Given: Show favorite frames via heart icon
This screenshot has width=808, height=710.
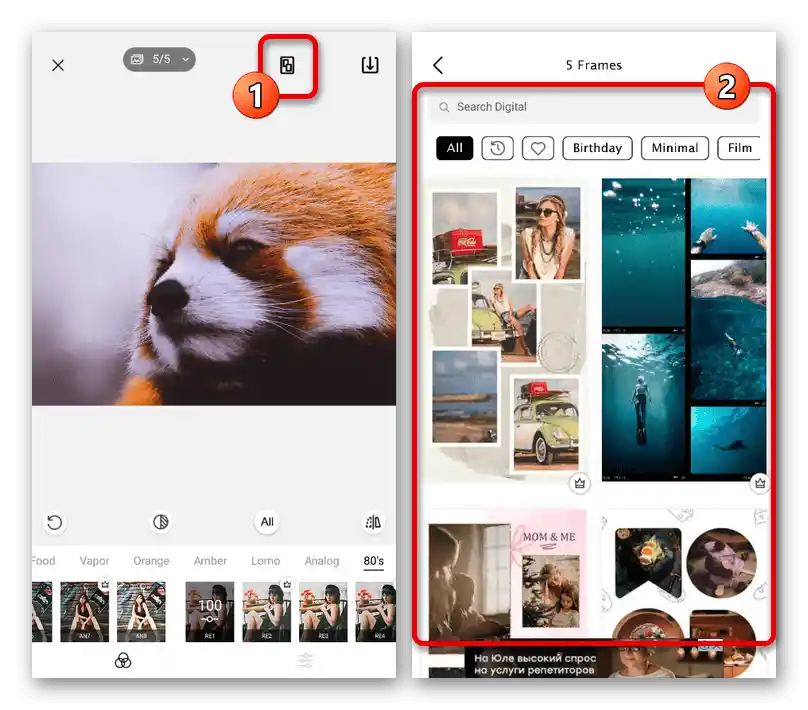Looking at the screenshot, I should [538, 148].
